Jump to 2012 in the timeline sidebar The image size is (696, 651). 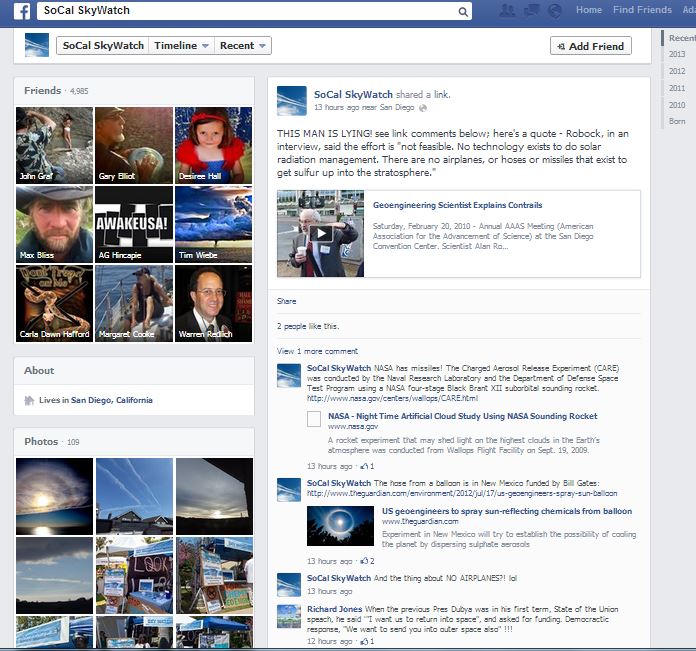677,71
